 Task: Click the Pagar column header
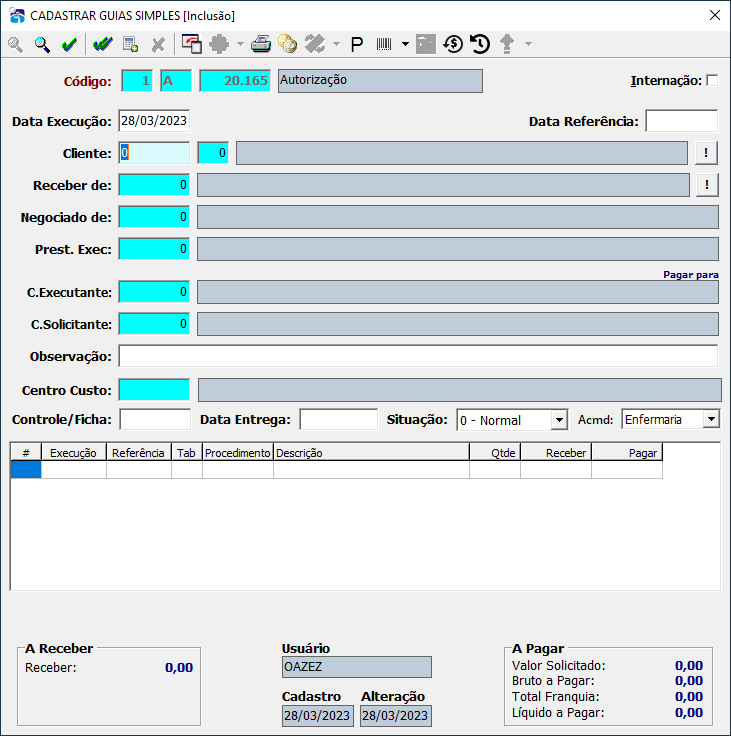point(627,453)
